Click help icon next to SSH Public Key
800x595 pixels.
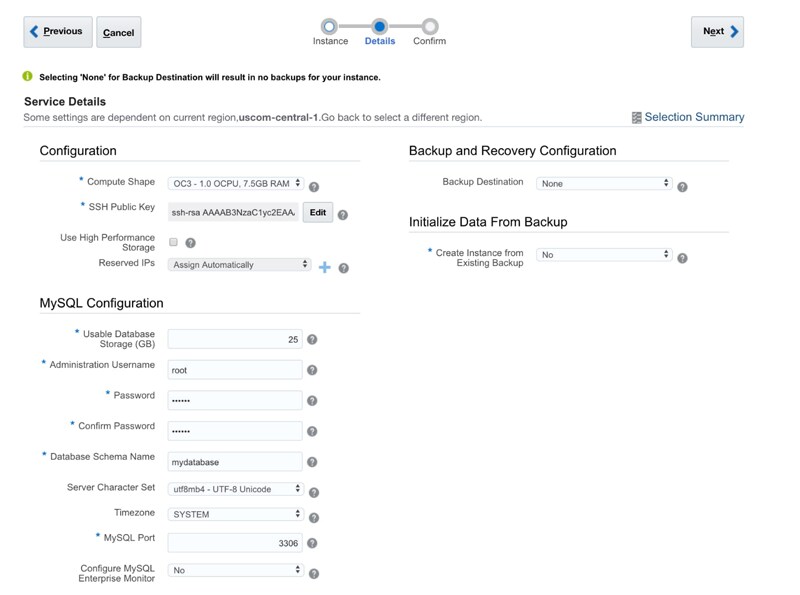click(343, 214)
